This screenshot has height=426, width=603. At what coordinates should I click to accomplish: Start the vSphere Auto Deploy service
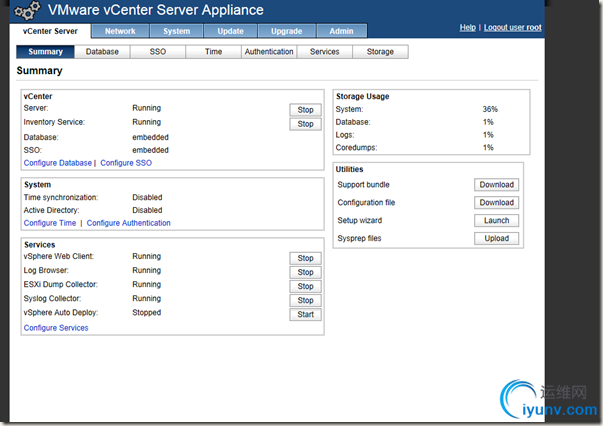pyautogui.click(x=305, y=314)
